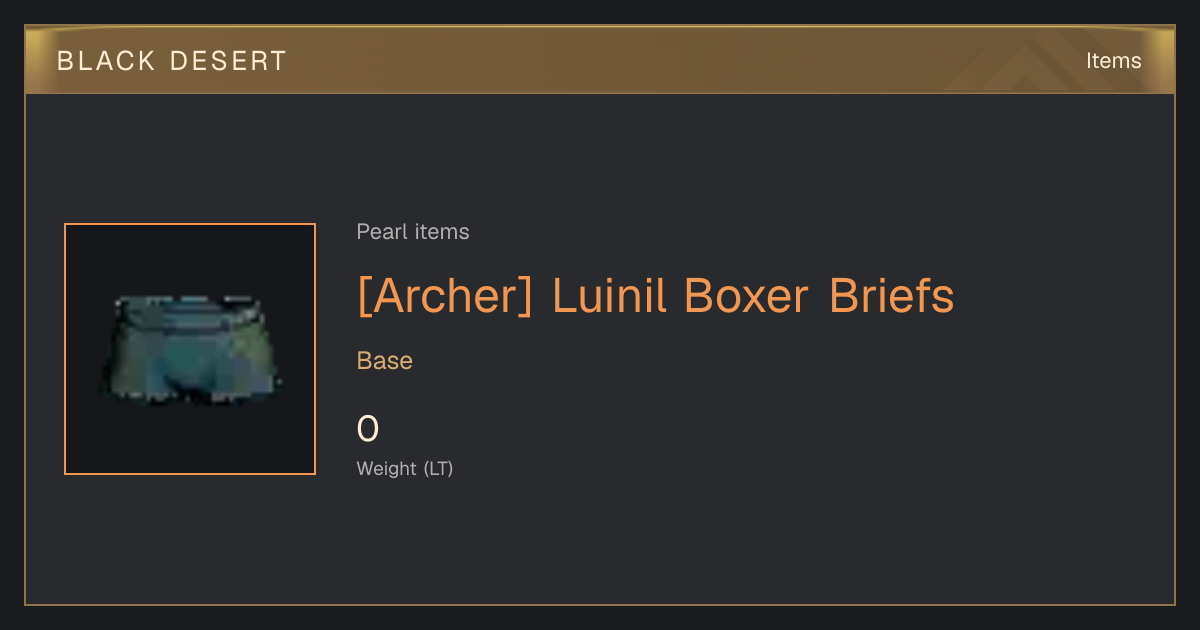The height and width of the screenshot is (630, 1200).
Task: Click the gold header banner background
Action: click(x=600, y=60)
